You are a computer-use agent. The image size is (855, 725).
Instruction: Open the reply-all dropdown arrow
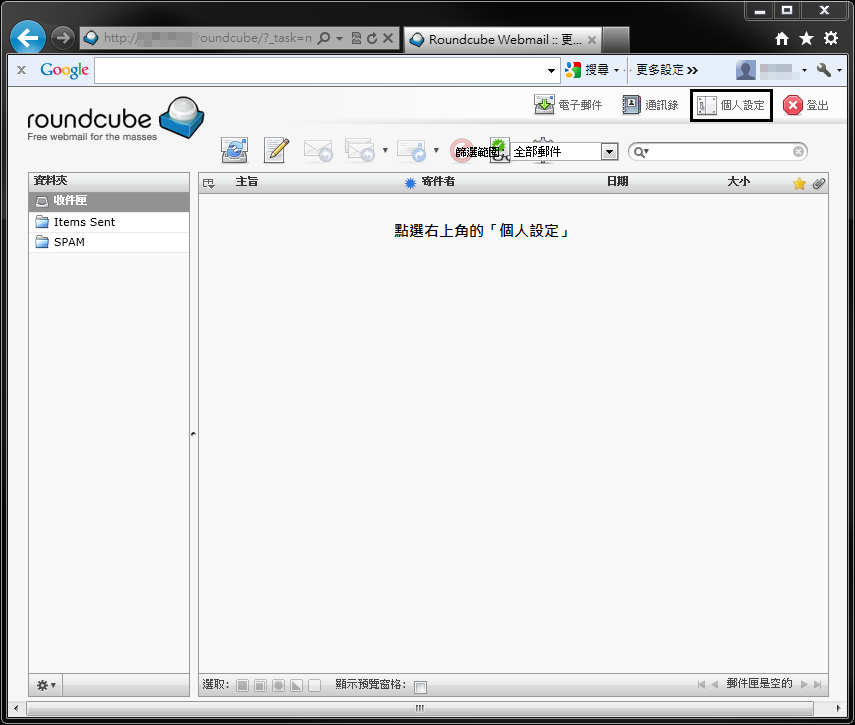pos(386,151)
